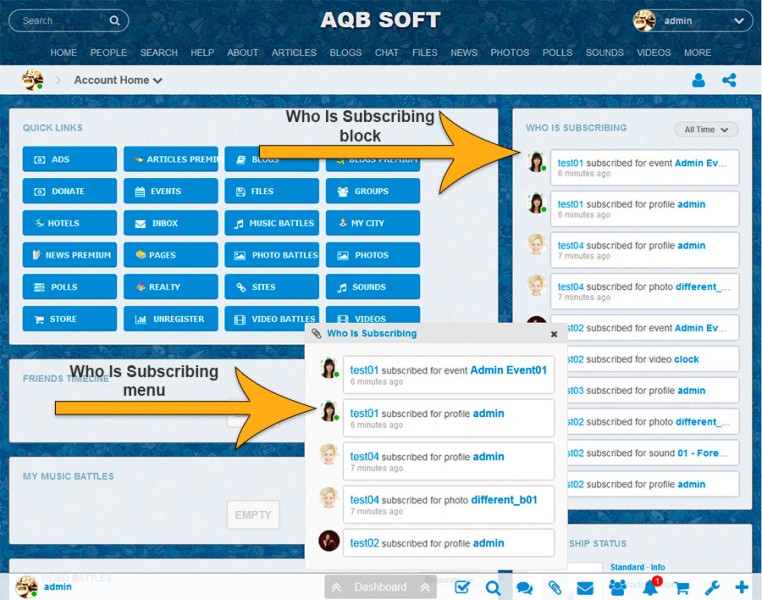Click the Who Is Subscribing popup title link
This screenshot has width=762, height=600.
(x=372, y=333)
